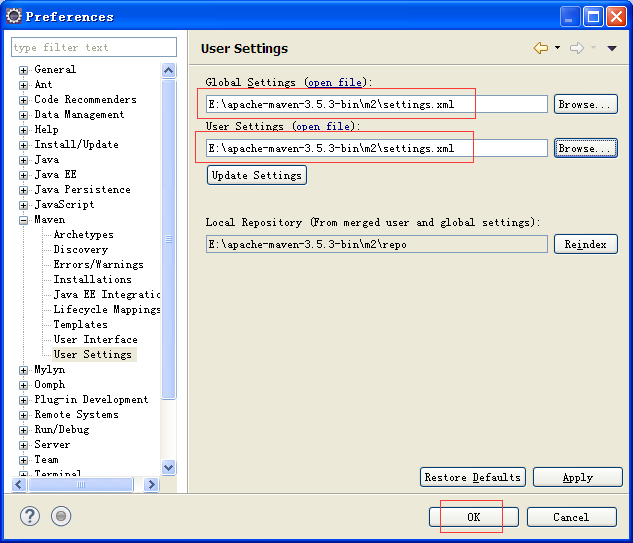Expand the Help preferences node

[23, 130]
